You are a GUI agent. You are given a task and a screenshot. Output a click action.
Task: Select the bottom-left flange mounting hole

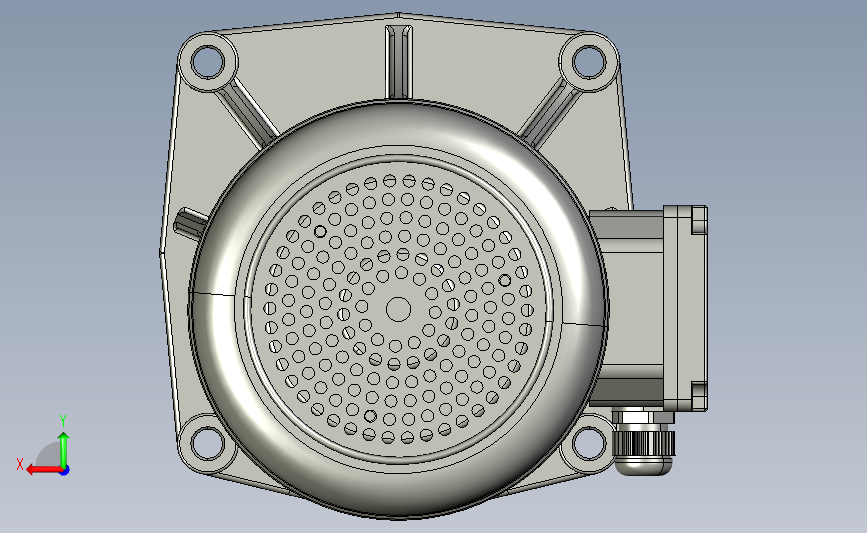(207, 443)
